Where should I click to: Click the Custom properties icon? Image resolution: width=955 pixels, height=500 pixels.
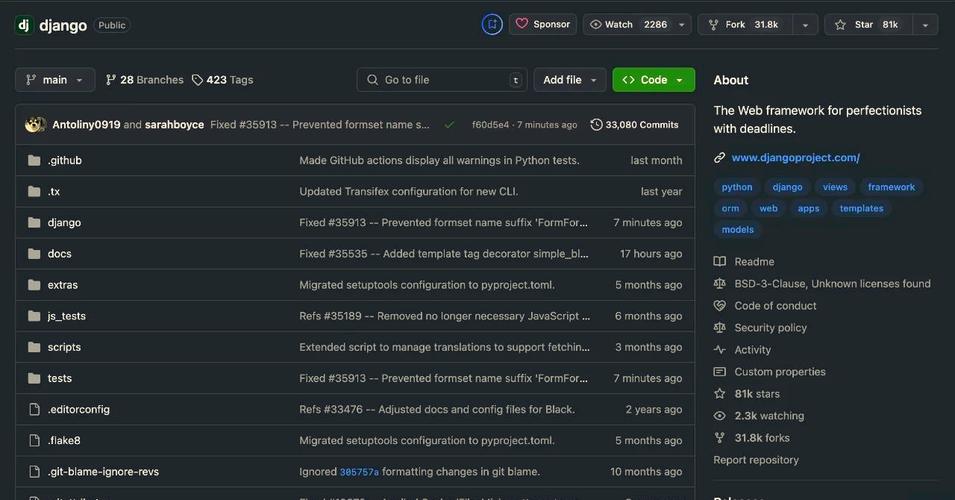[719, 371]
